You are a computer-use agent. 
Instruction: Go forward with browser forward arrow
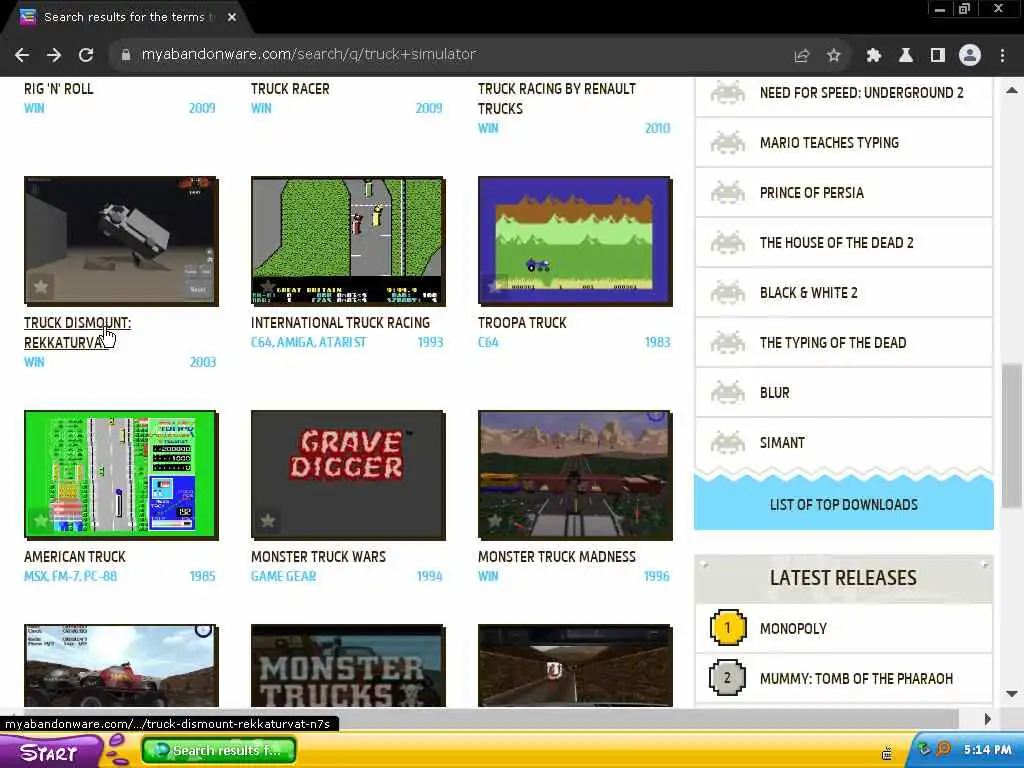[54, 55]
